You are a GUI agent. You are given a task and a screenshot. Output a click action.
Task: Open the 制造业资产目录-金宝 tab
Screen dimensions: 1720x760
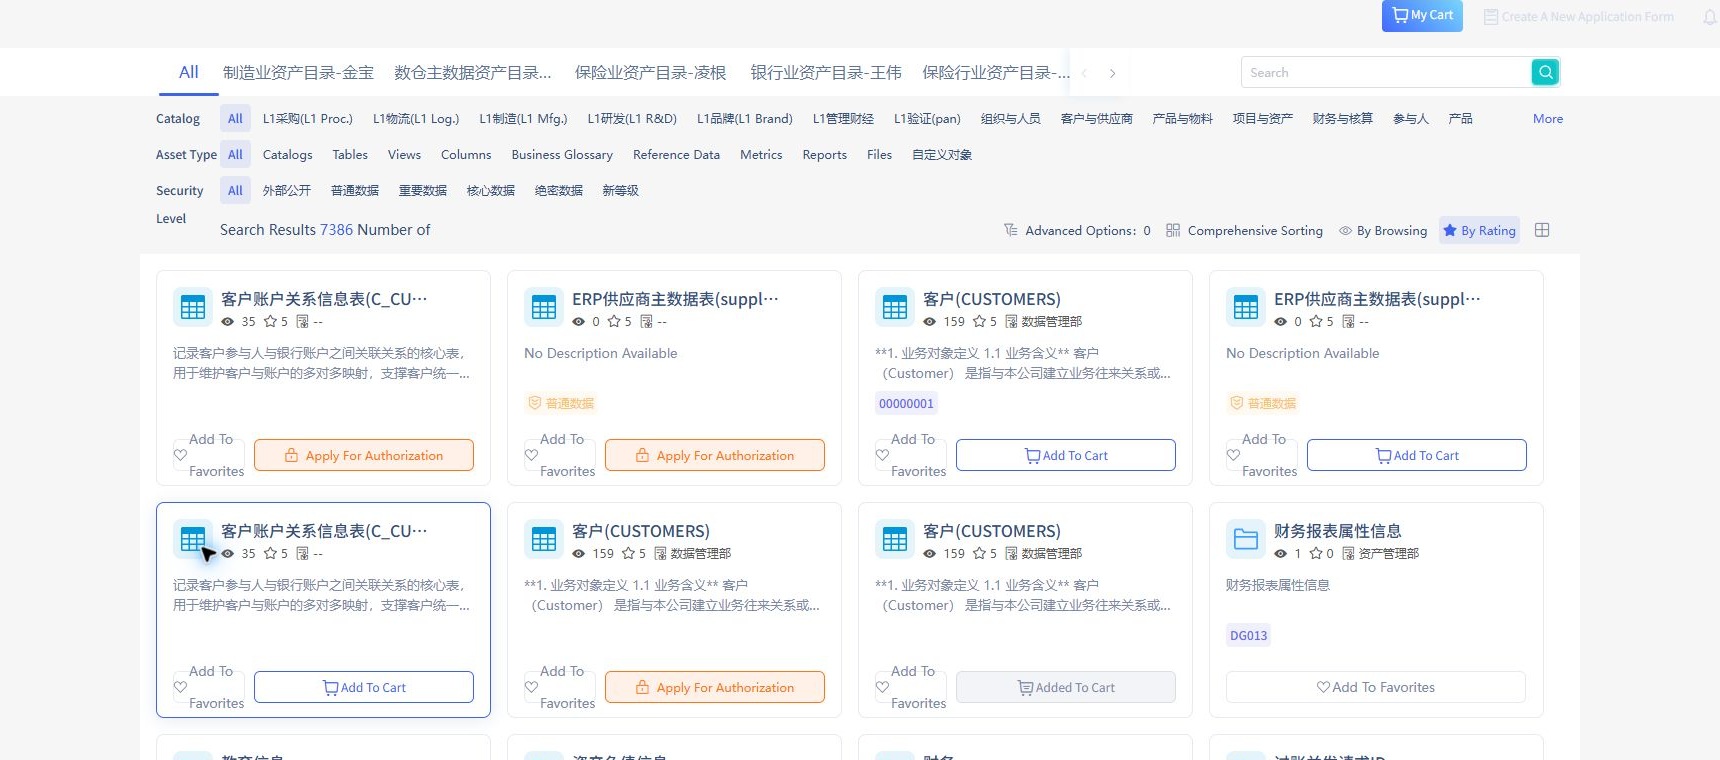click(298, 72)
